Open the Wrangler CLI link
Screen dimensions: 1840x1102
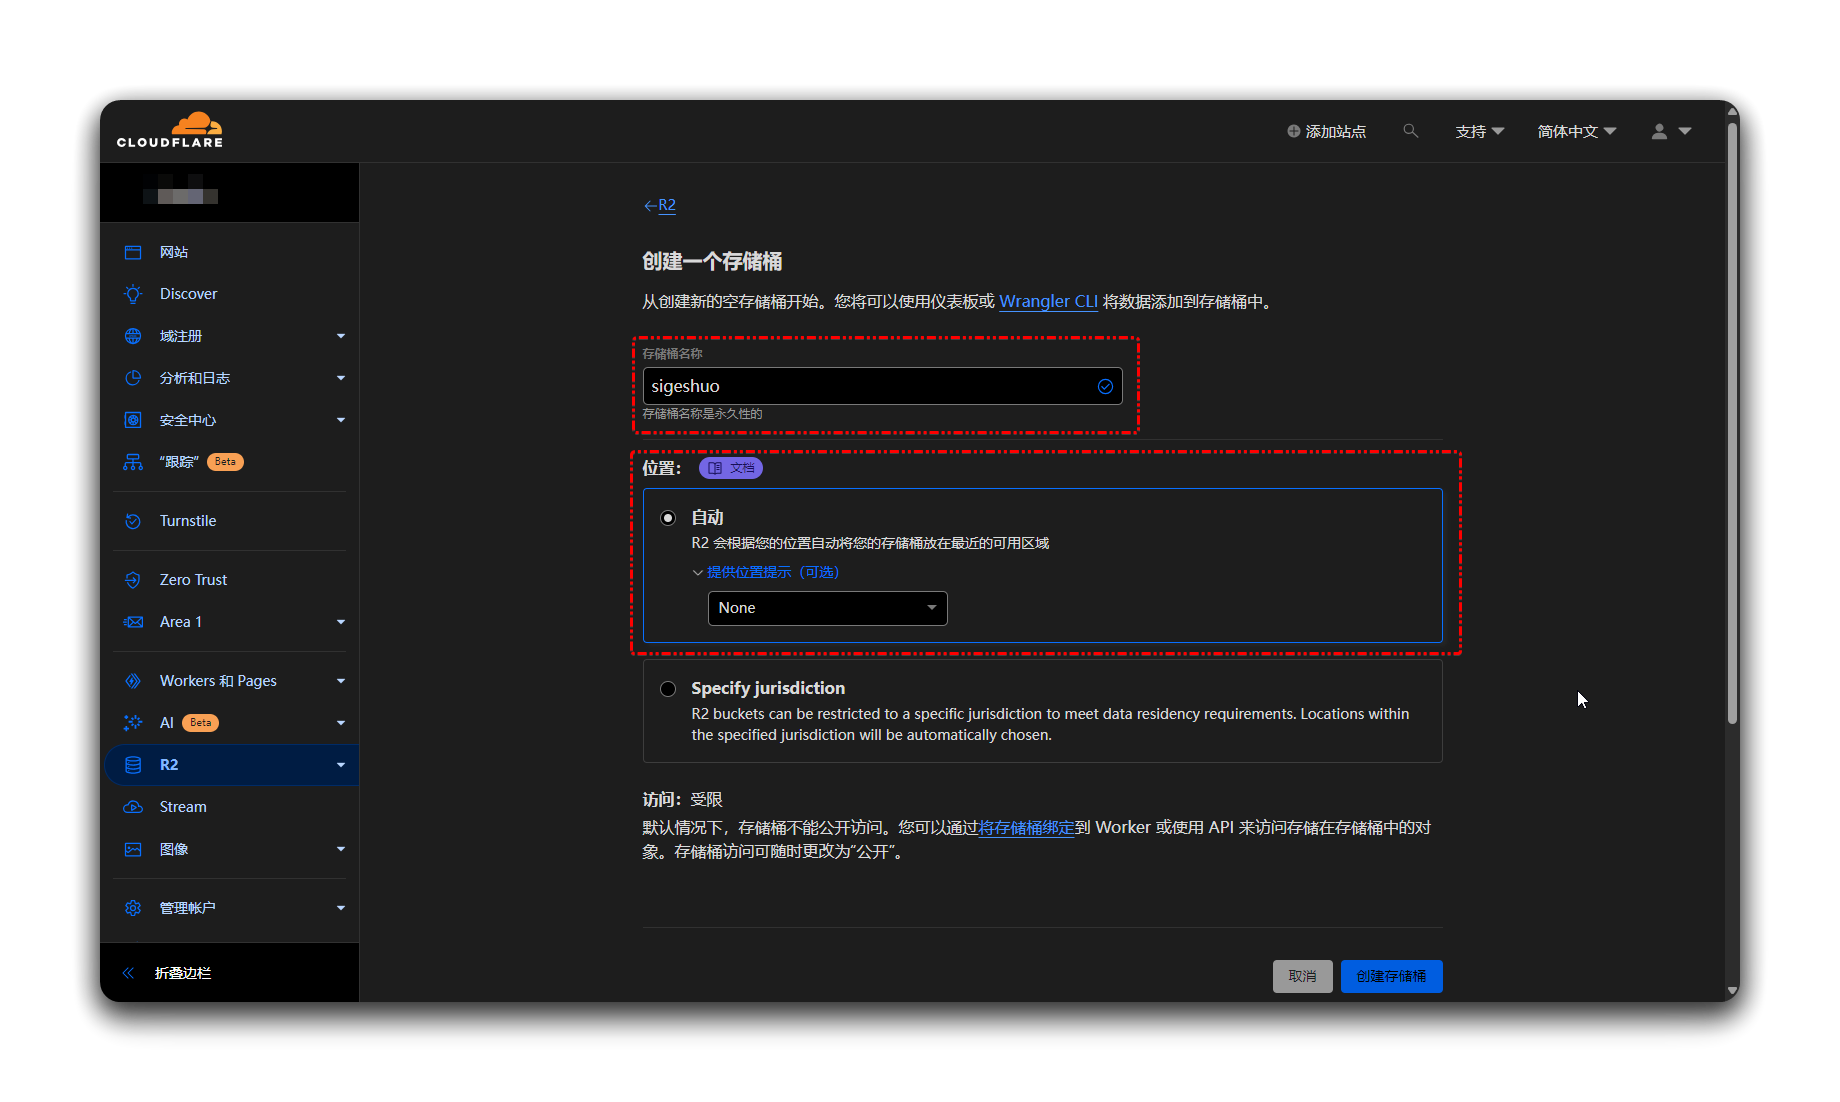click(1048, 301)
